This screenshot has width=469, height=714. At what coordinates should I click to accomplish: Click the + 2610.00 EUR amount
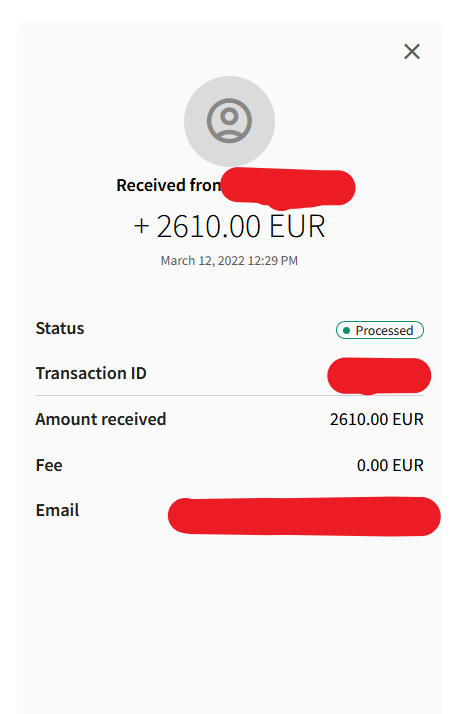pyautogui.click(x=229, y=226)
